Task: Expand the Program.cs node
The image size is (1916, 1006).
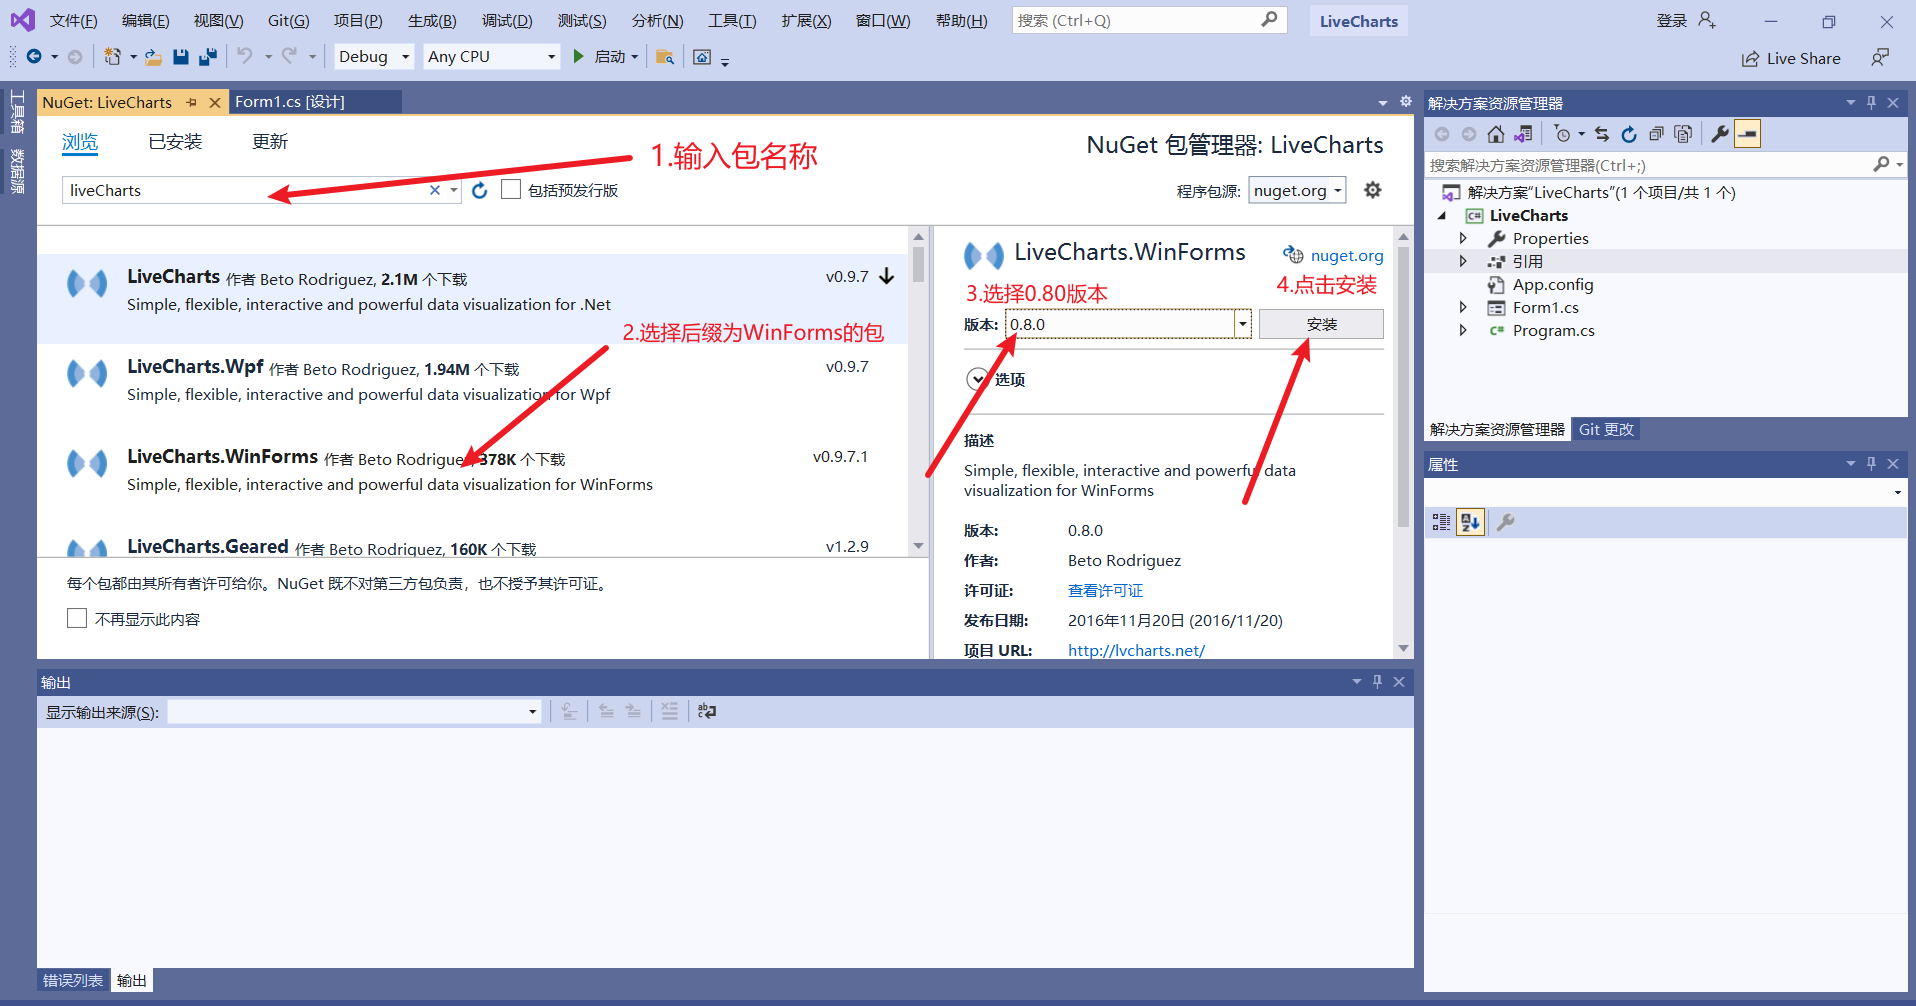Action: (x=1463, y=330)
